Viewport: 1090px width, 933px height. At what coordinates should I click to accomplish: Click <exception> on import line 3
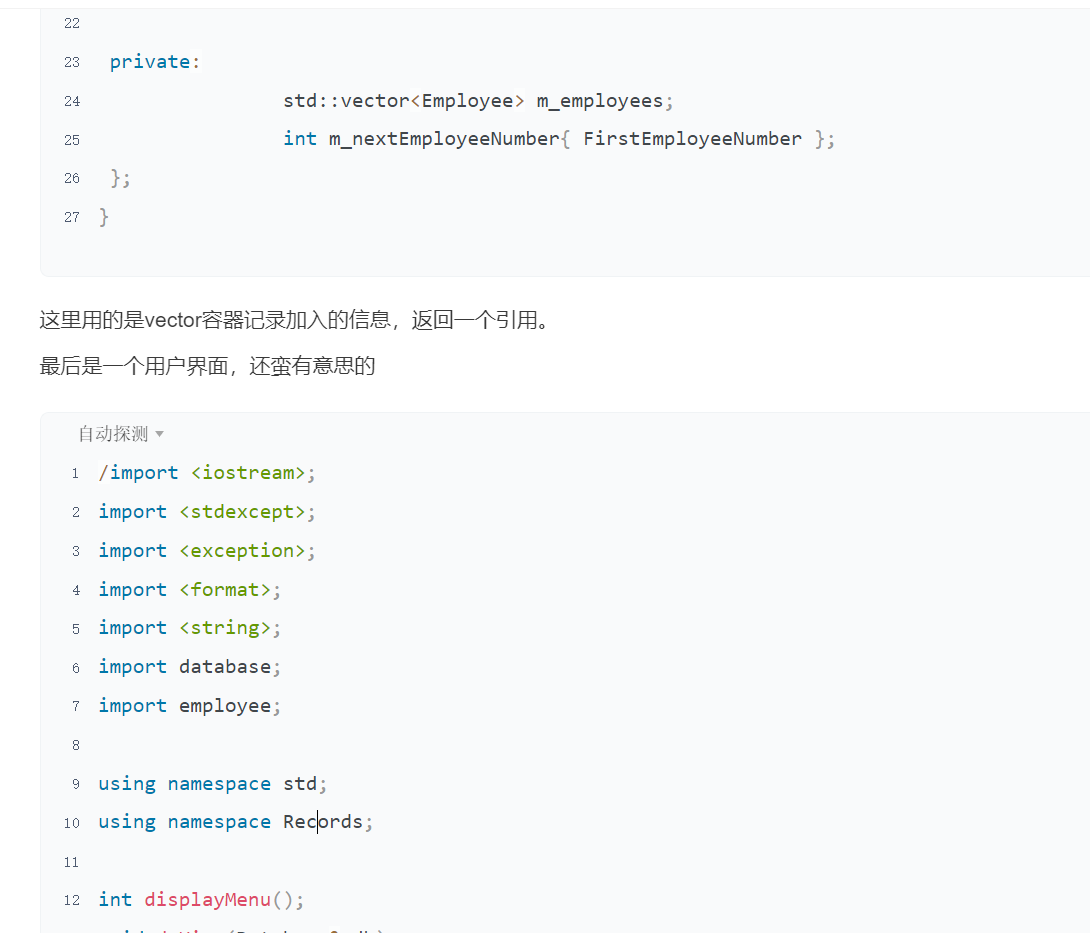pos(242,551)
